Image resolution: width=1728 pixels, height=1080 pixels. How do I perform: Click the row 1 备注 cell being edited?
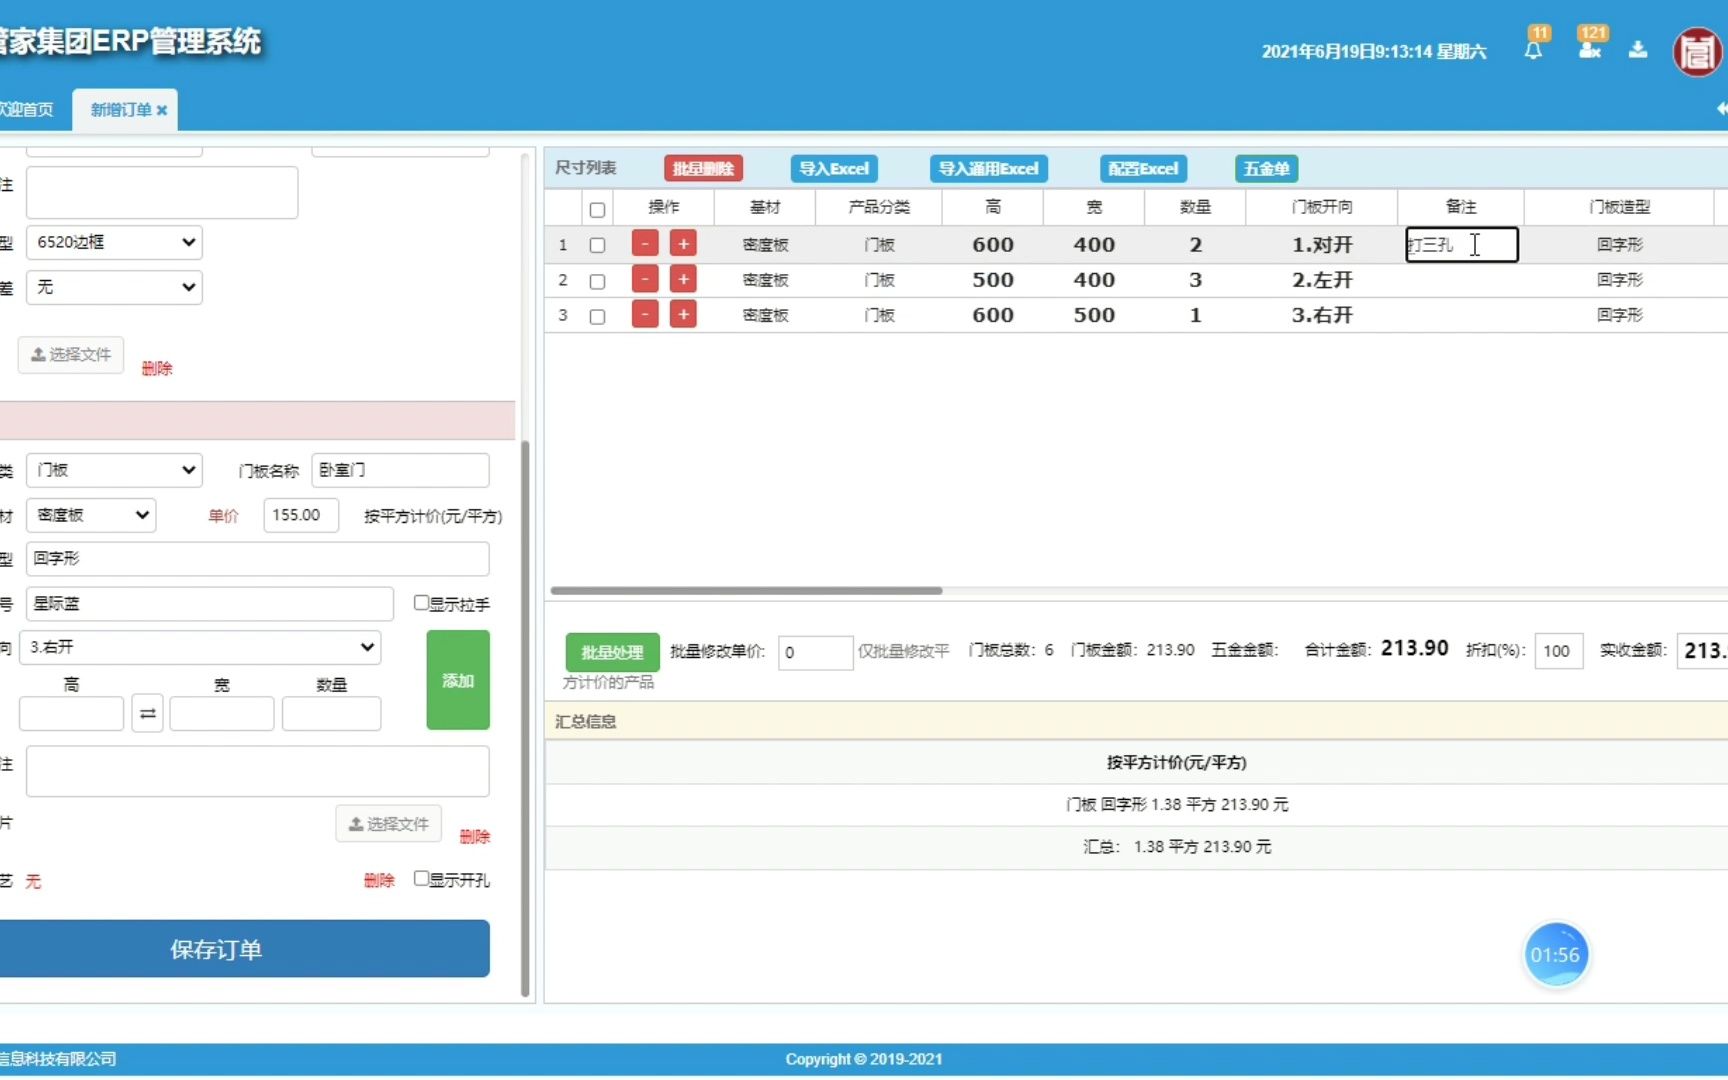pos(1462,245)
